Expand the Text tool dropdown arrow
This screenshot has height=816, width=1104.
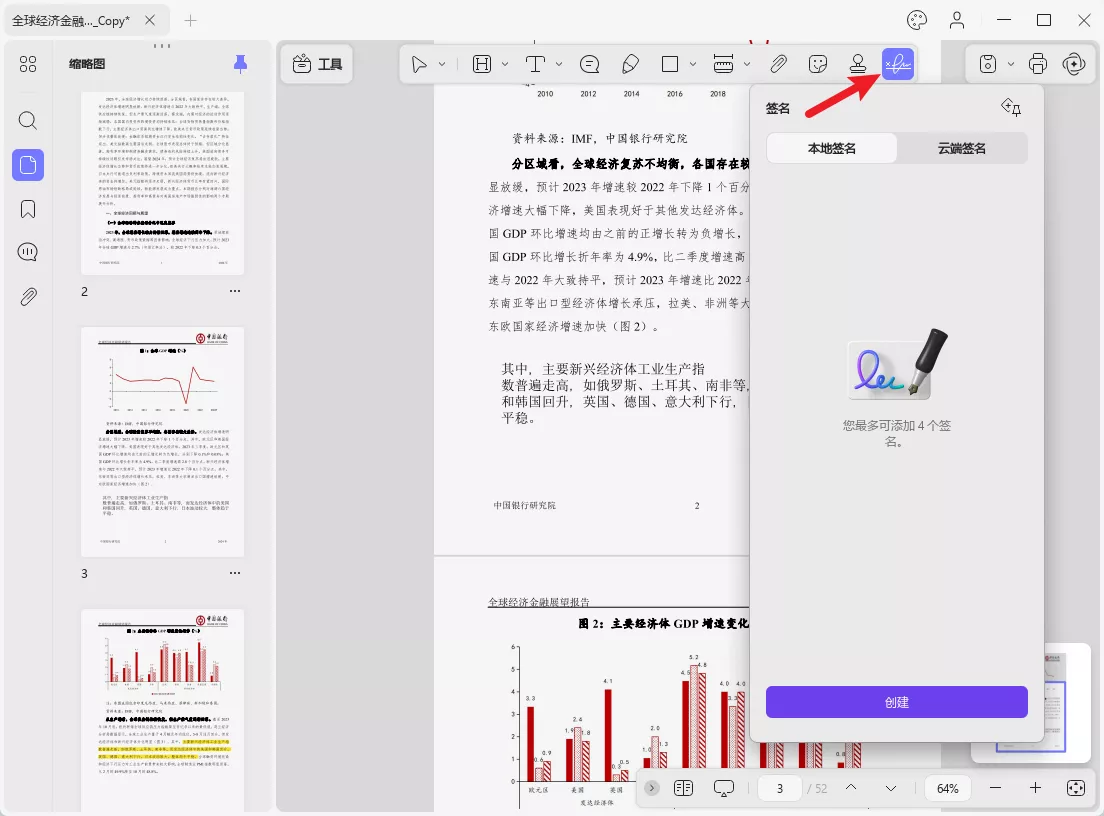[x=558, y=63]
